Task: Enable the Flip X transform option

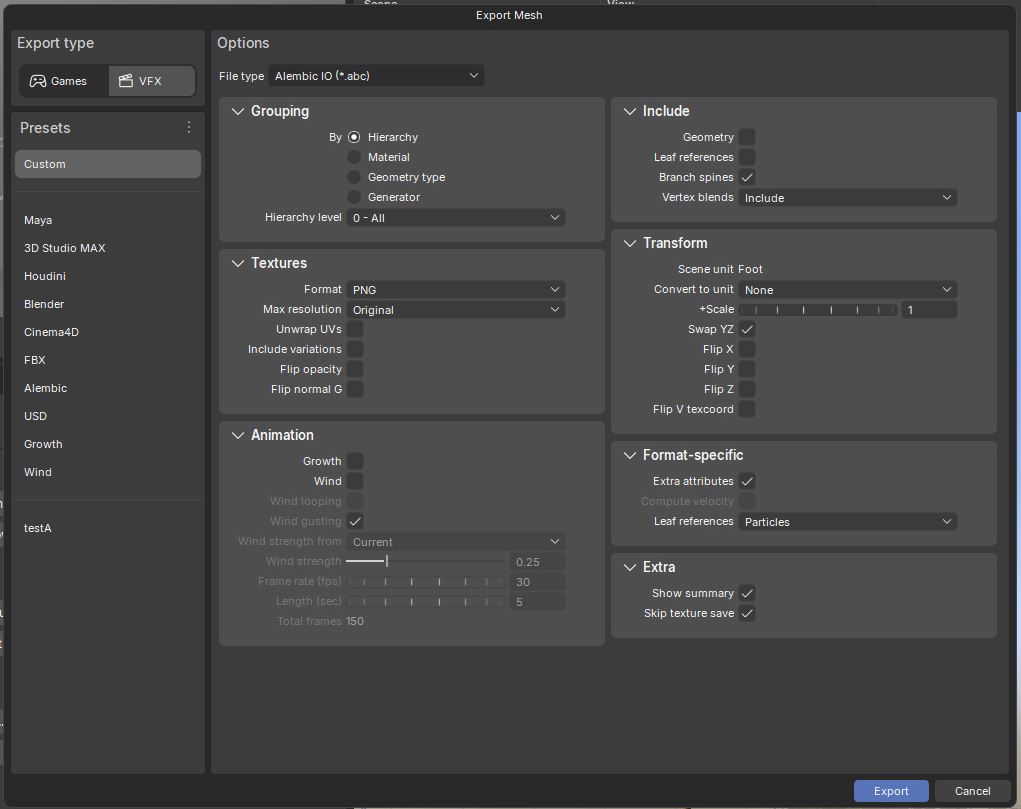Action: 748,349
